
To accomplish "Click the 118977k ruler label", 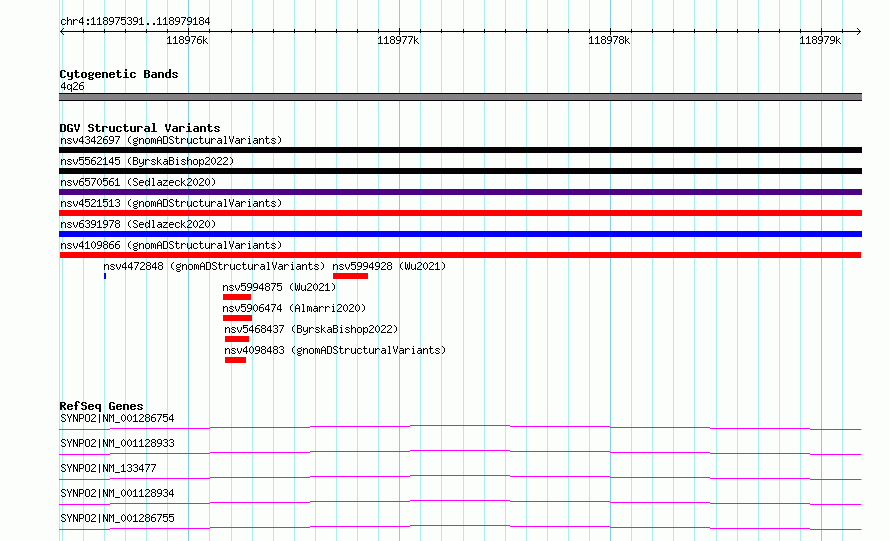I will click(398, 40).
